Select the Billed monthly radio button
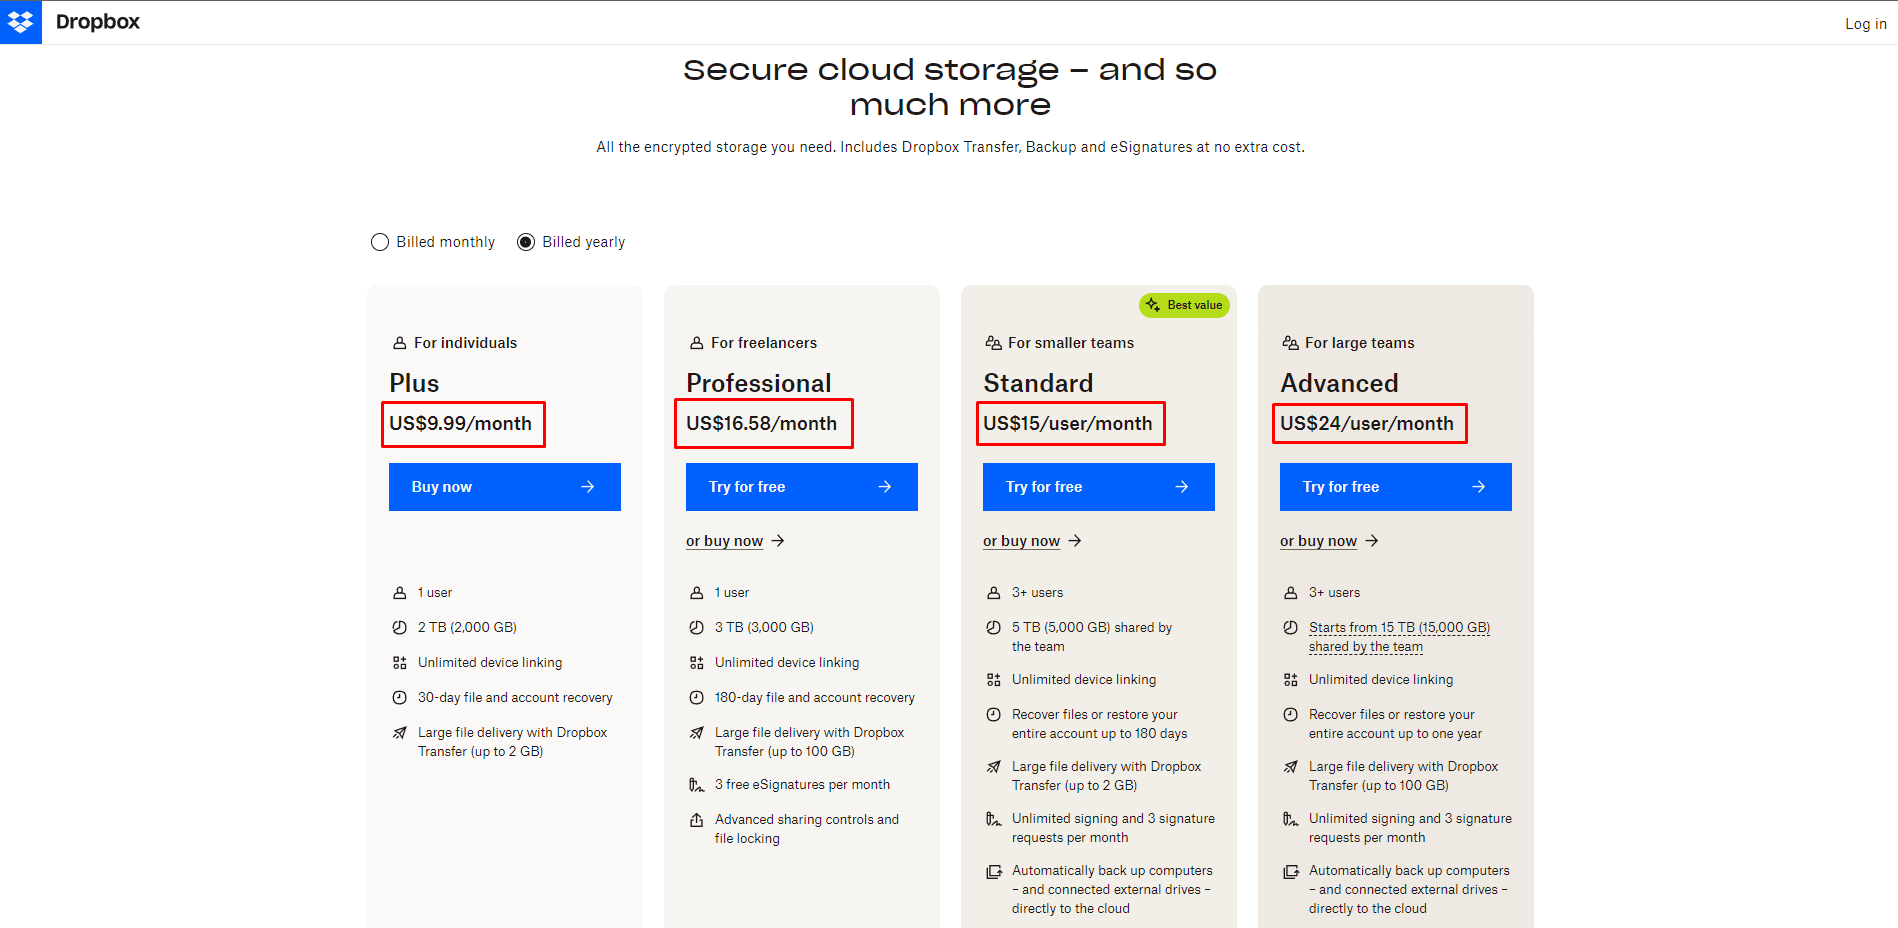 click(380, 242)
